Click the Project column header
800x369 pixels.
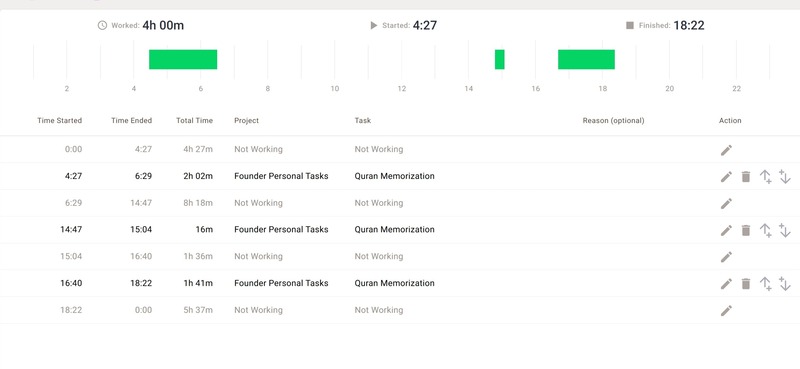[246, 120]
